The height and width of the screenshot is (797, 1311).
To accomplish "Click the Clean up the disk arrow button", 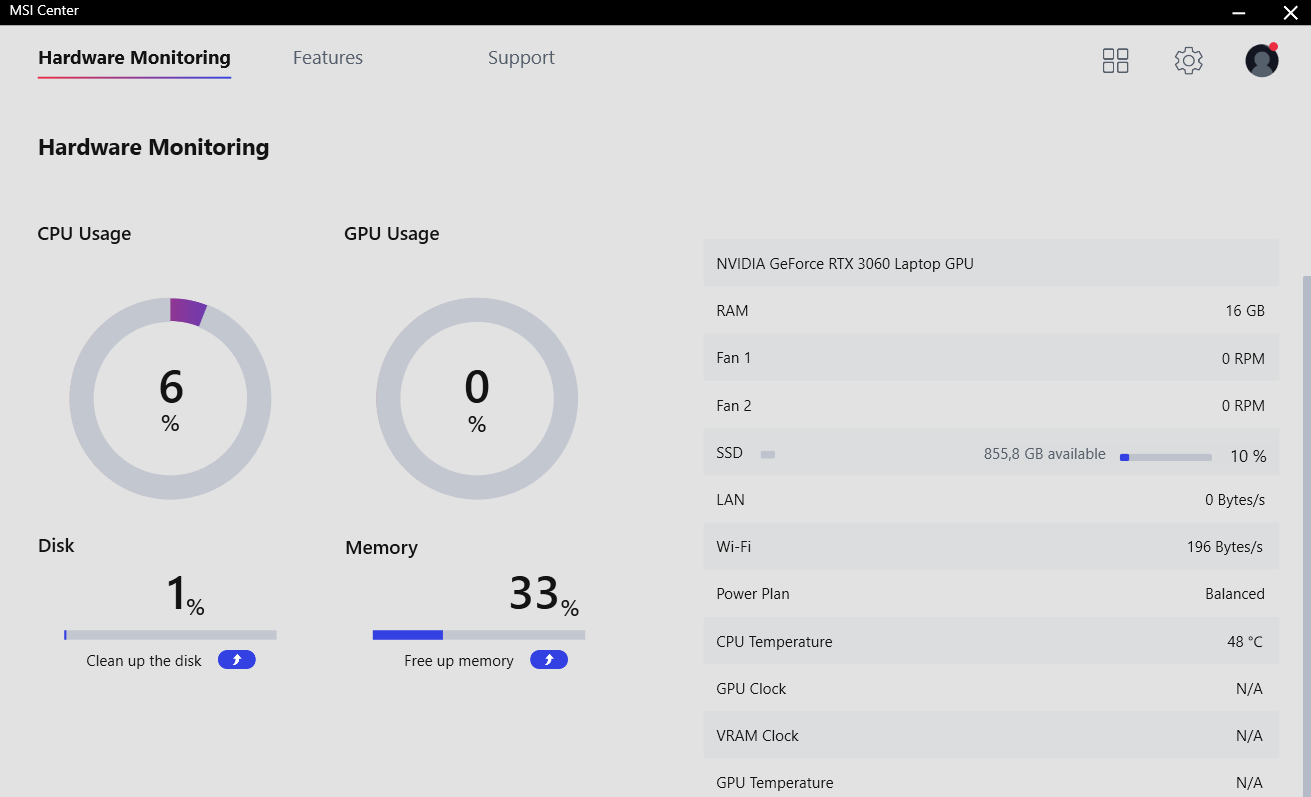I will pos(237,660).
